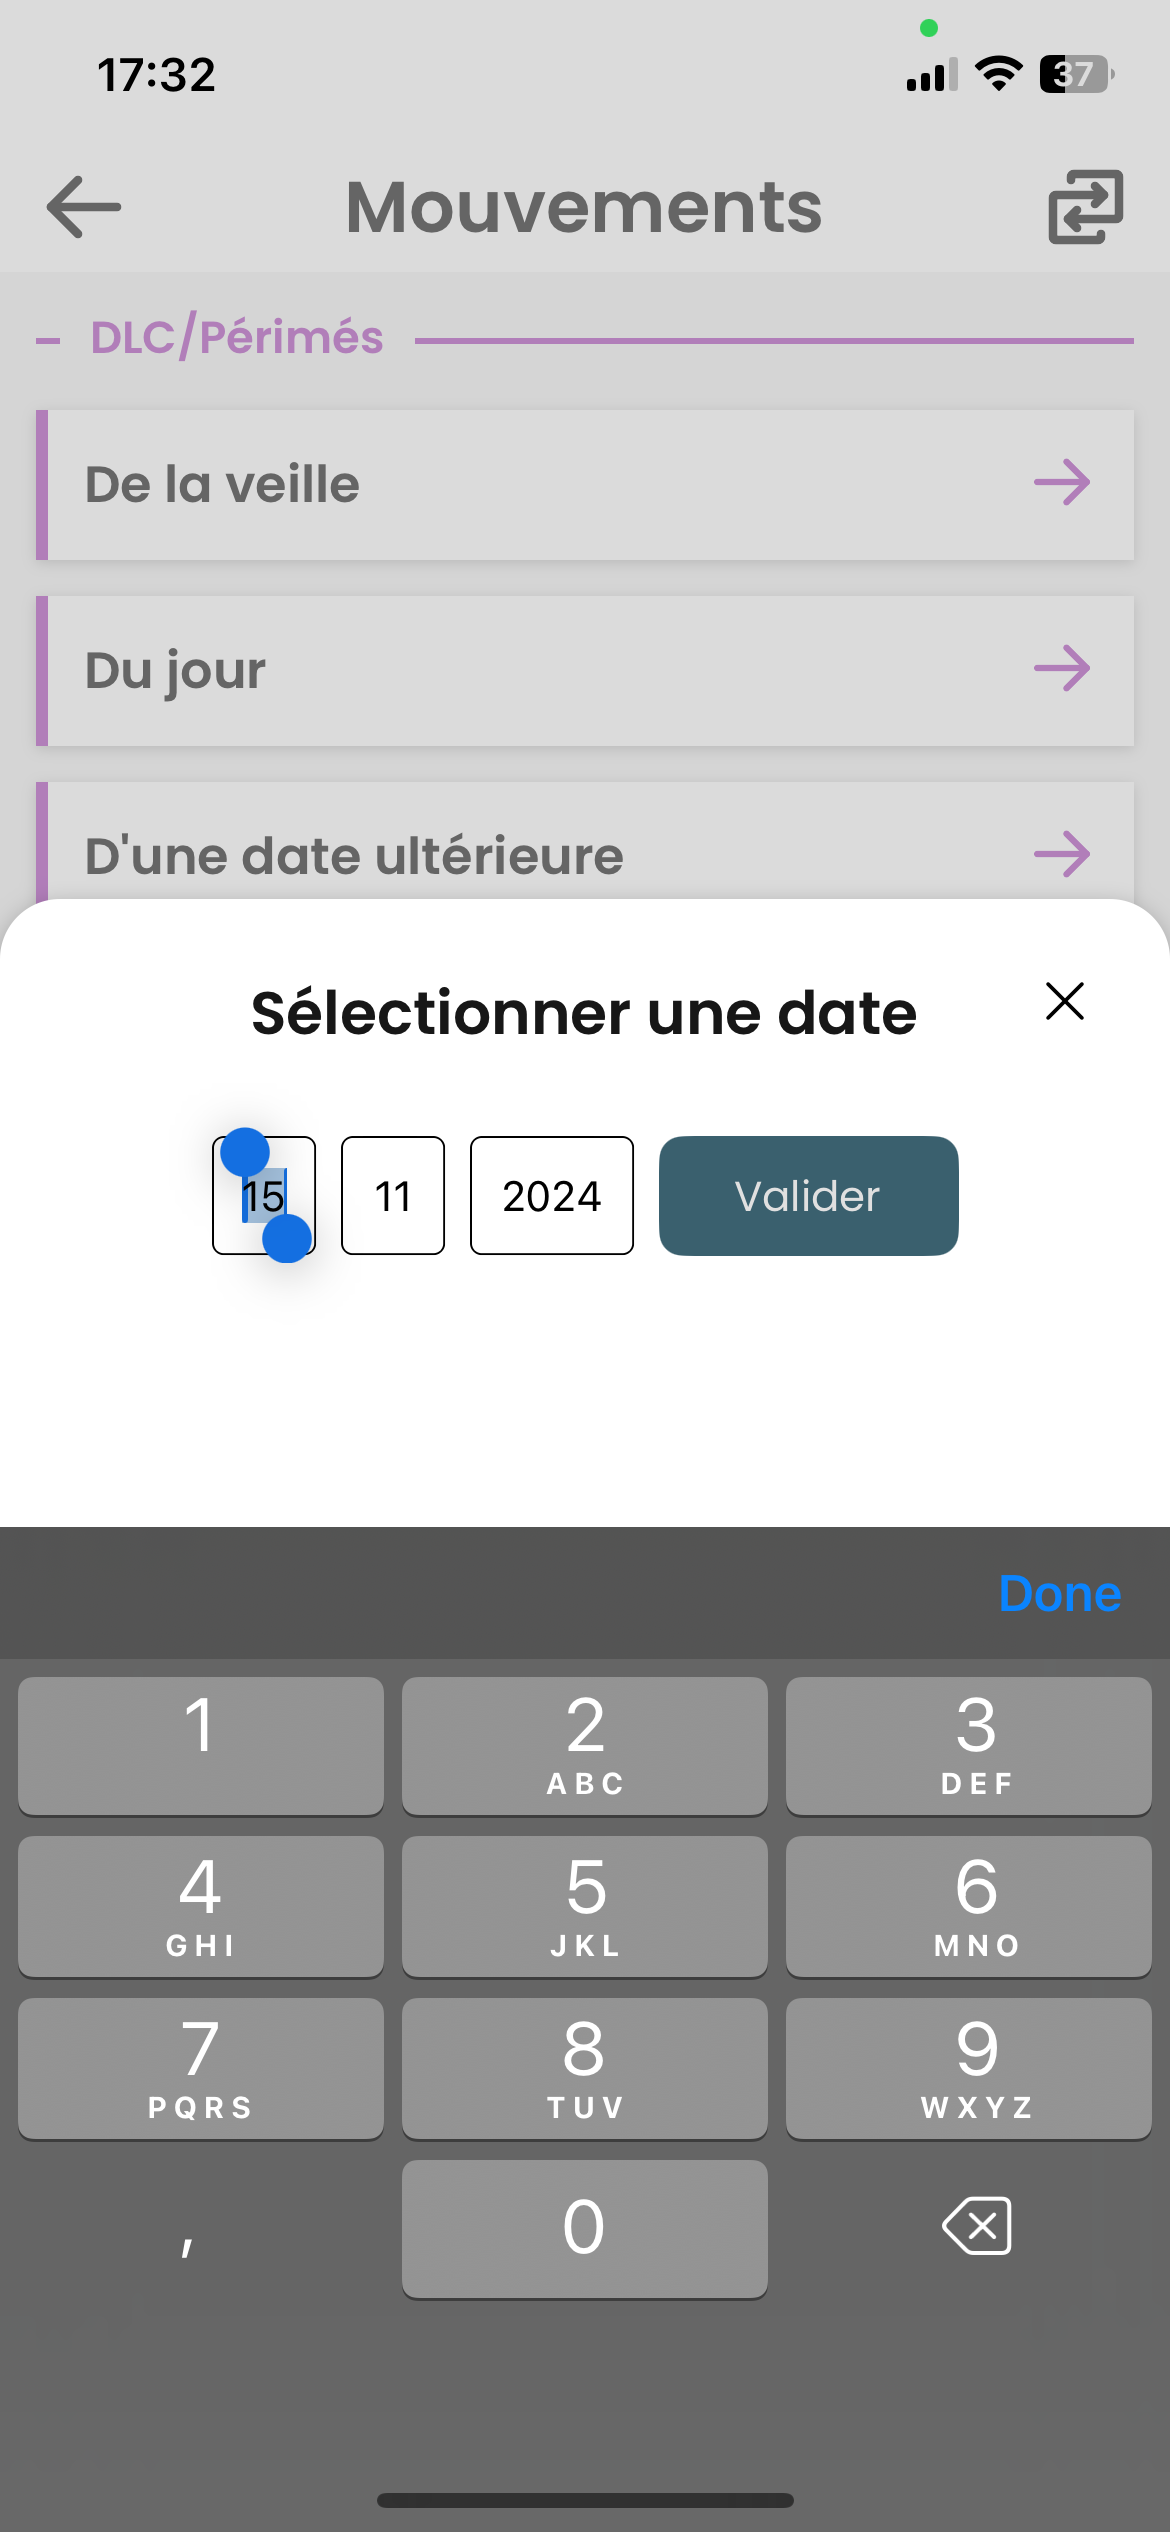This screenshot has height=2532, width=1170.
Task: Open D'une date ultérieure arrow
Action: pos(1062,854)
